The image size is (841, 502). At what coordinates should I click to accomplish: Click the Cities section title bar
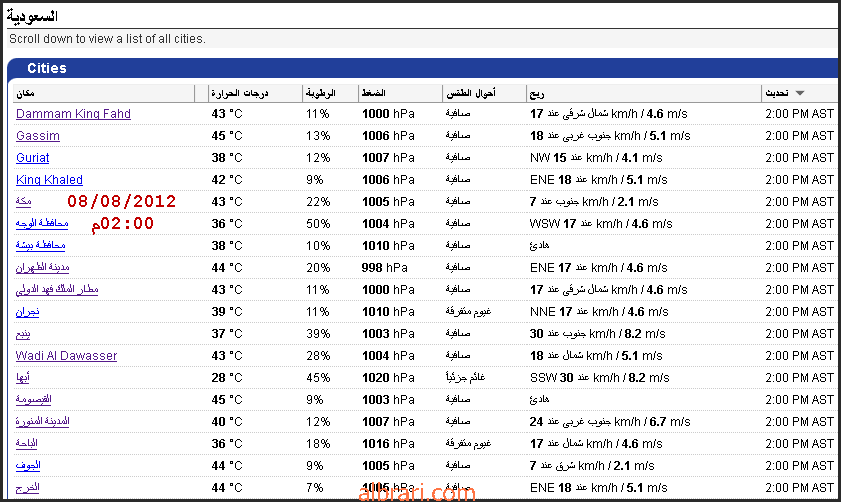pos(423,68)
